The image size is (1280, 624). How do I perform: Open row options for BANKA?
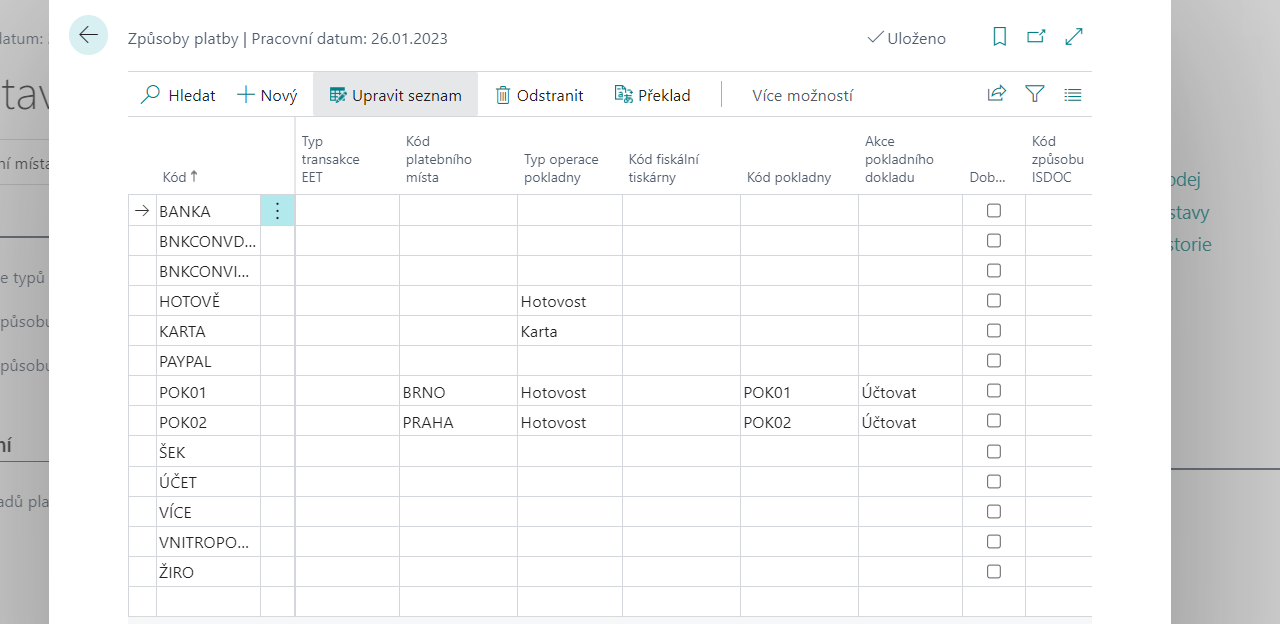[278, 211]
